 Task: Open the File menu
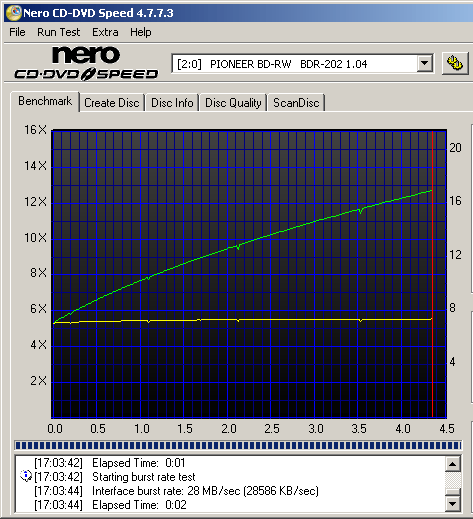(x=17, y=32)
